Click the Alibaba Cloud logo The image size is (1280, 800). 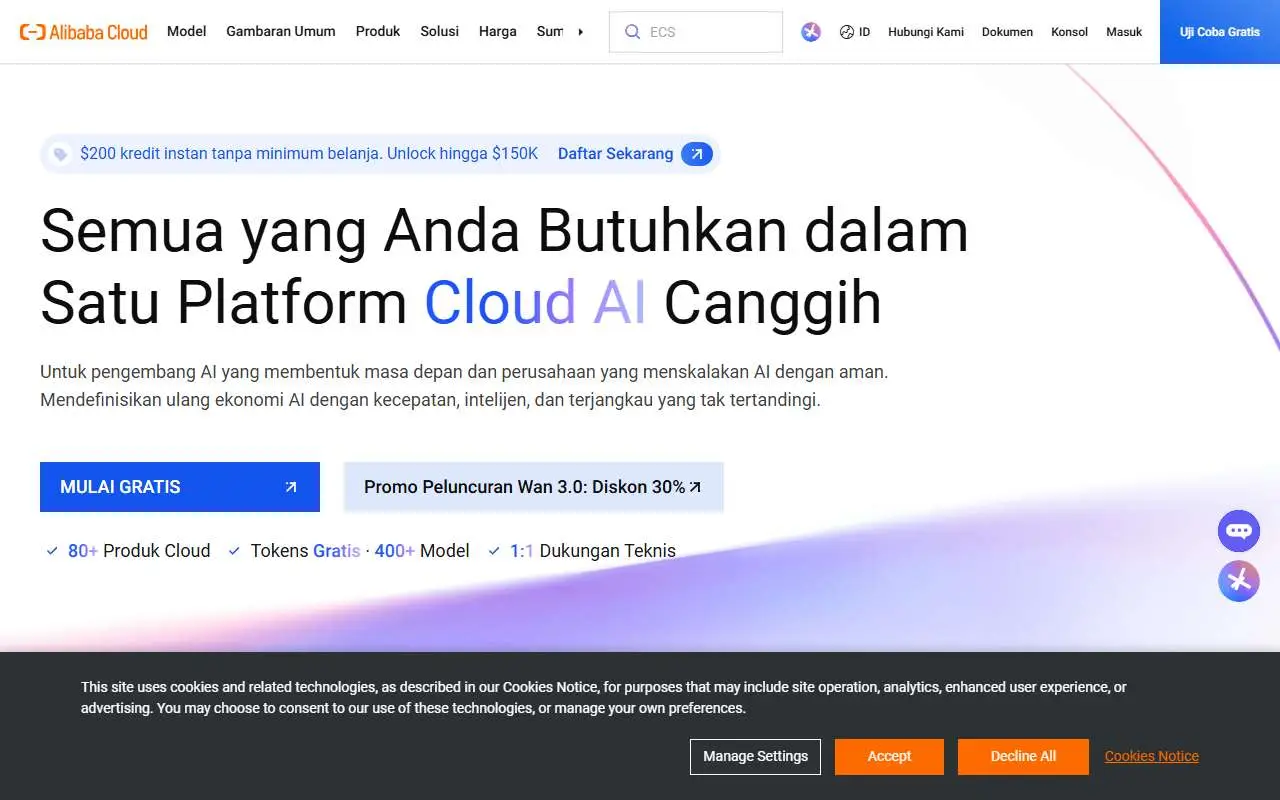(84, 32)
